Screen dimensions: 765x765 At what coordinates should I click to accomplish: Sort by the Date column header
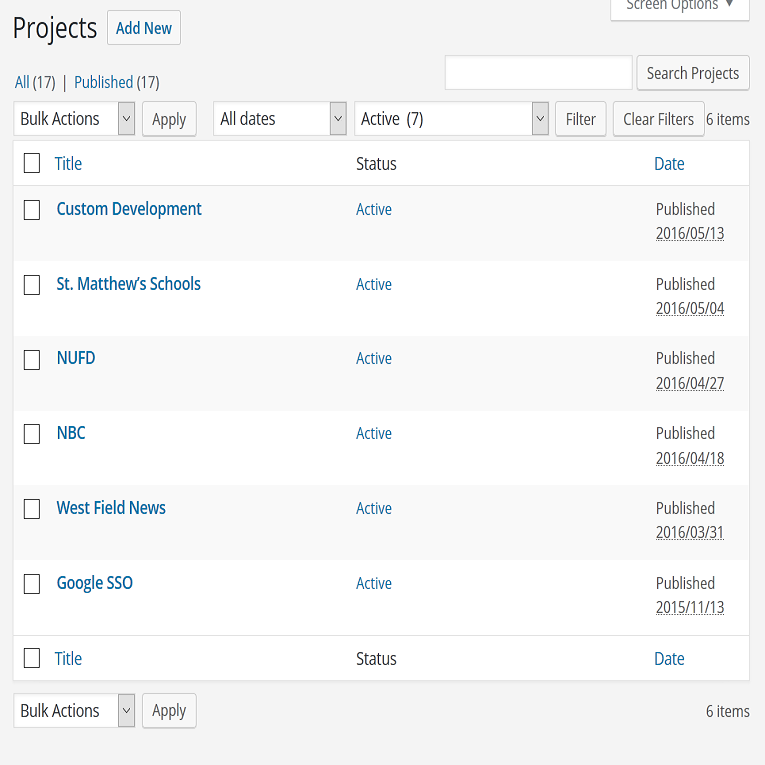(x=669, y=164)
